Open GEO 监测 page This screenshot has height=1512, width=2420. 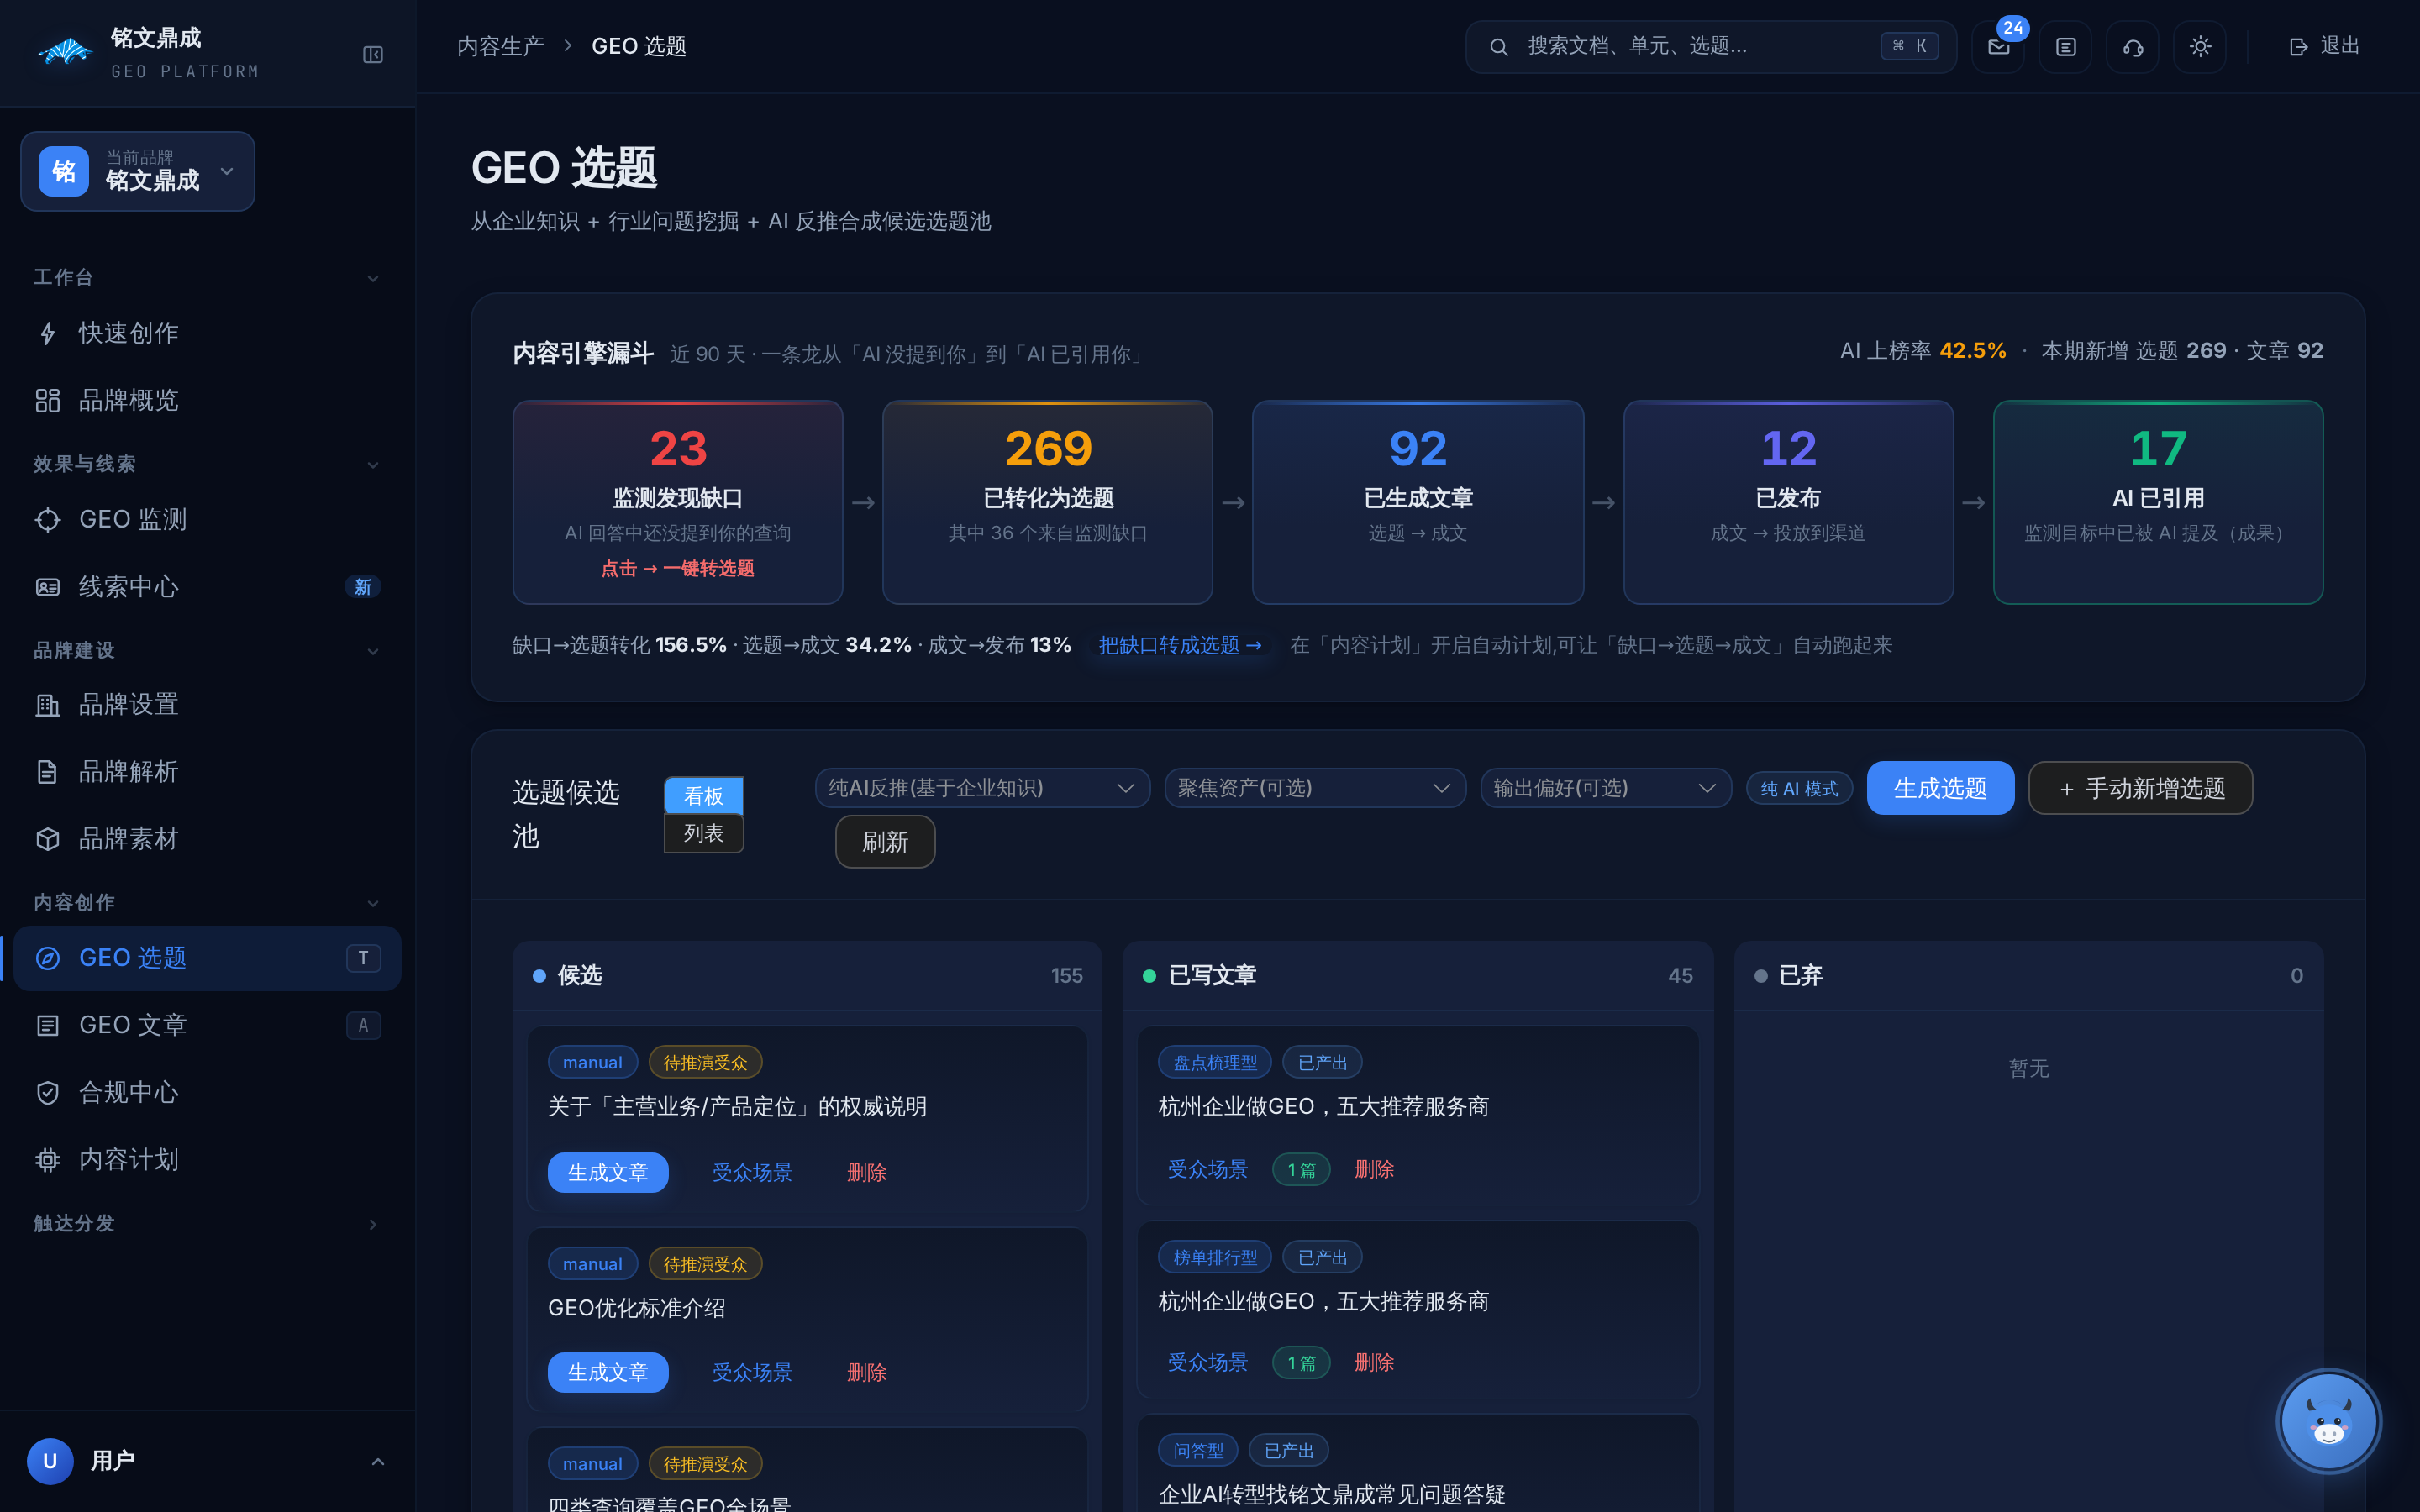click(x=207, y=519)
